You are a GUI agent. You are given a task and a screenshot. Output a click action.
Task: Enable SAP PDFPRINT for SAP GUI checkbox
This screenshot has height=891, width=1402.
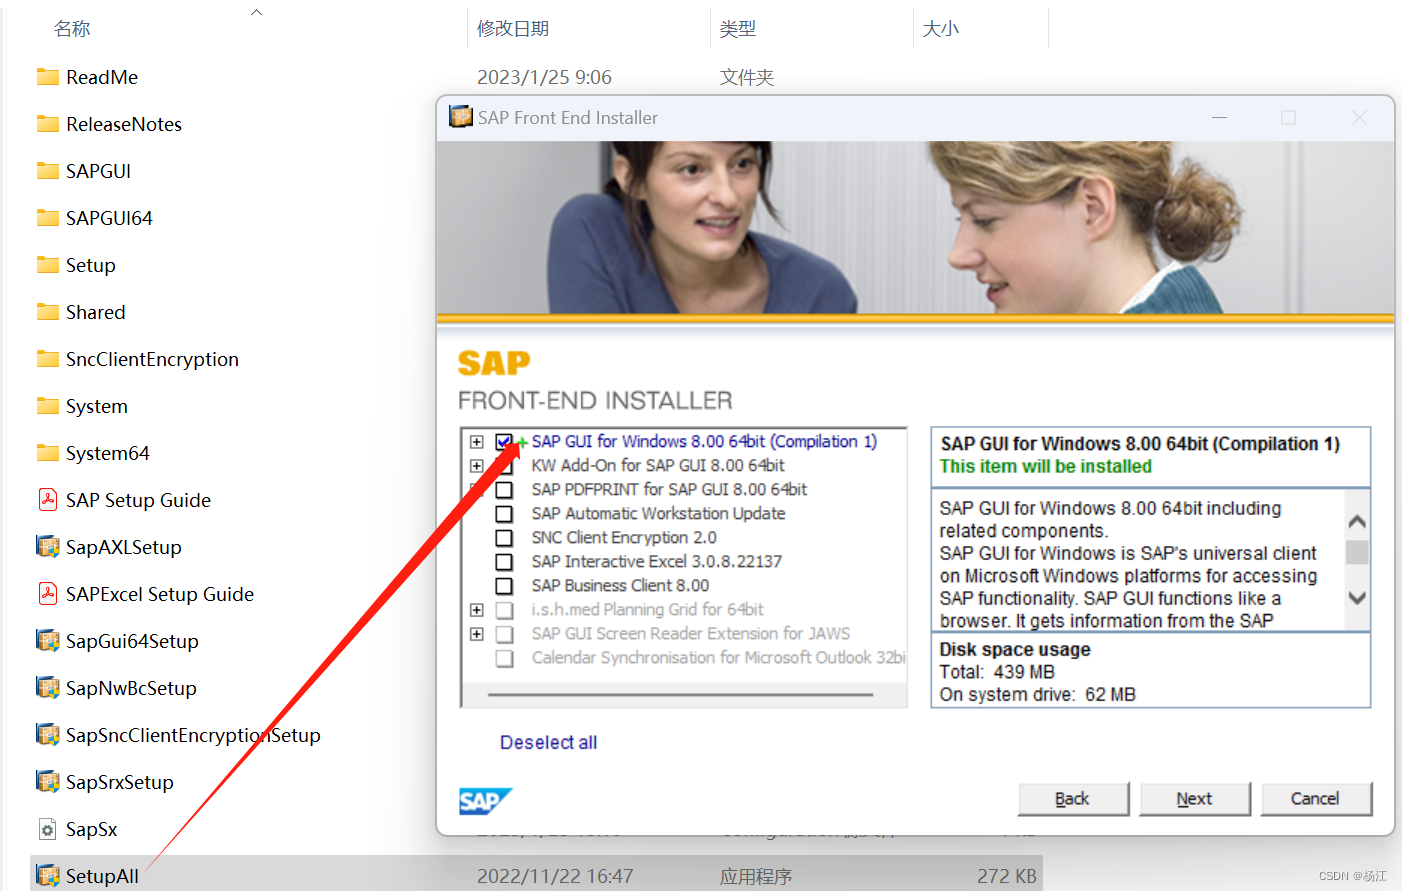(504, 489)
